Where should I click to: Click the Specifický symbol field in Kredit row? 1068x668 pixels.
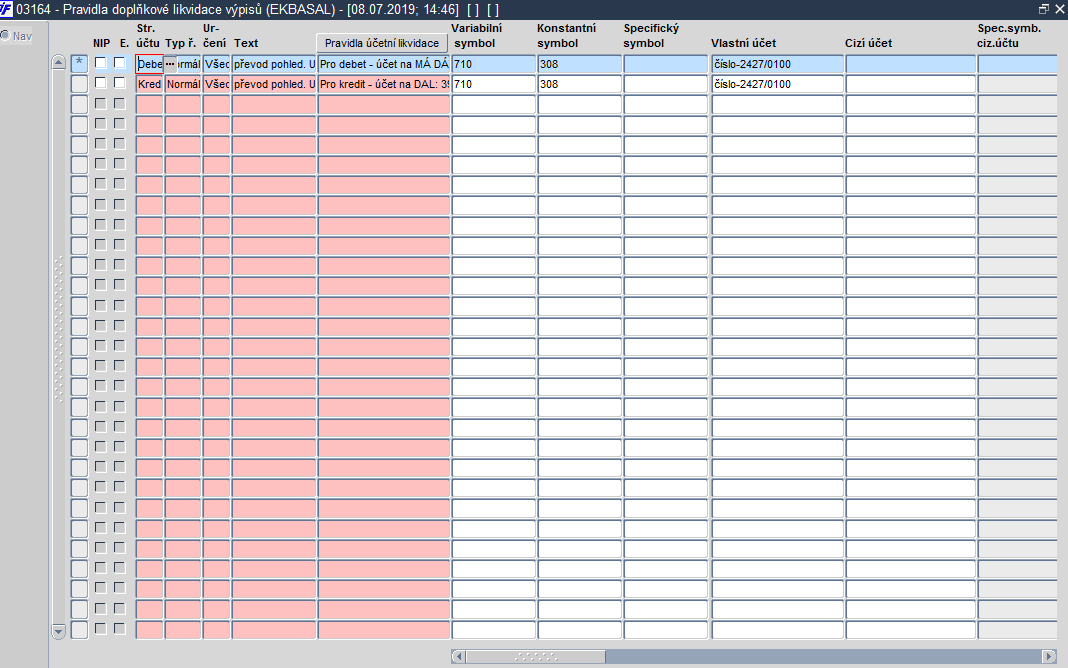point(666,84)
